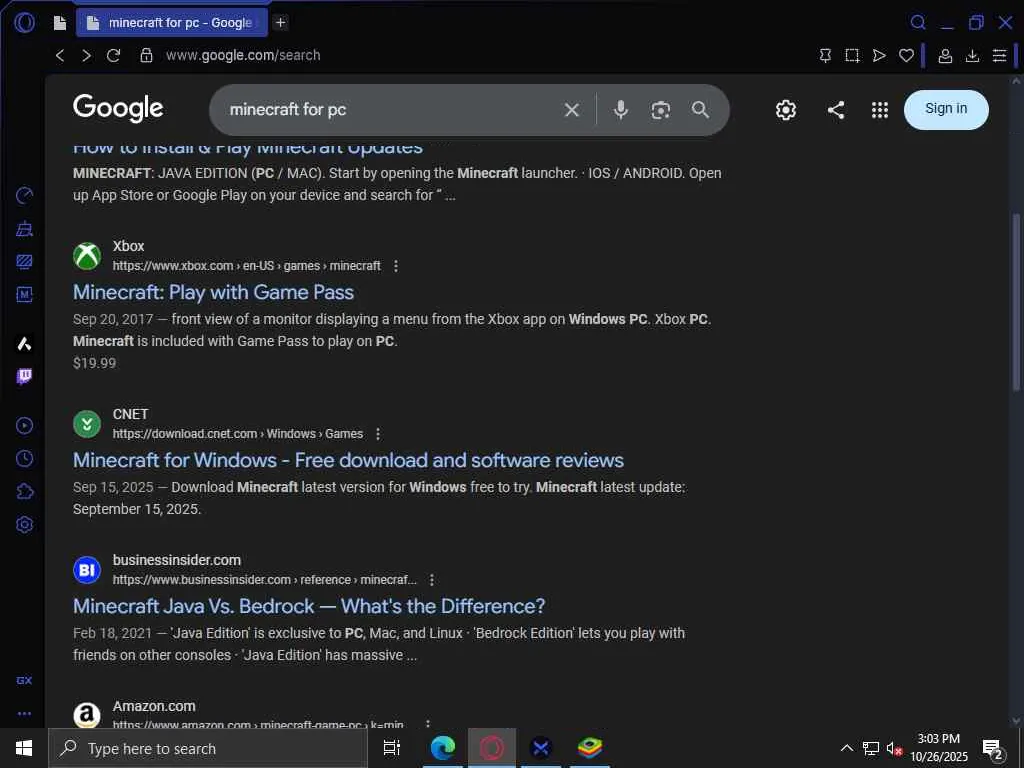The width and height of the screenshot is (1024, 768).
Task: Open the sidebar three-dot more menu
Action: click(24, 714)
